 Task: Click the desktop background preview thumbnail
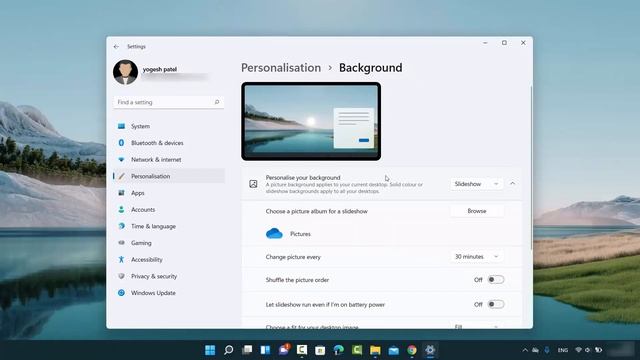point(311,121)
